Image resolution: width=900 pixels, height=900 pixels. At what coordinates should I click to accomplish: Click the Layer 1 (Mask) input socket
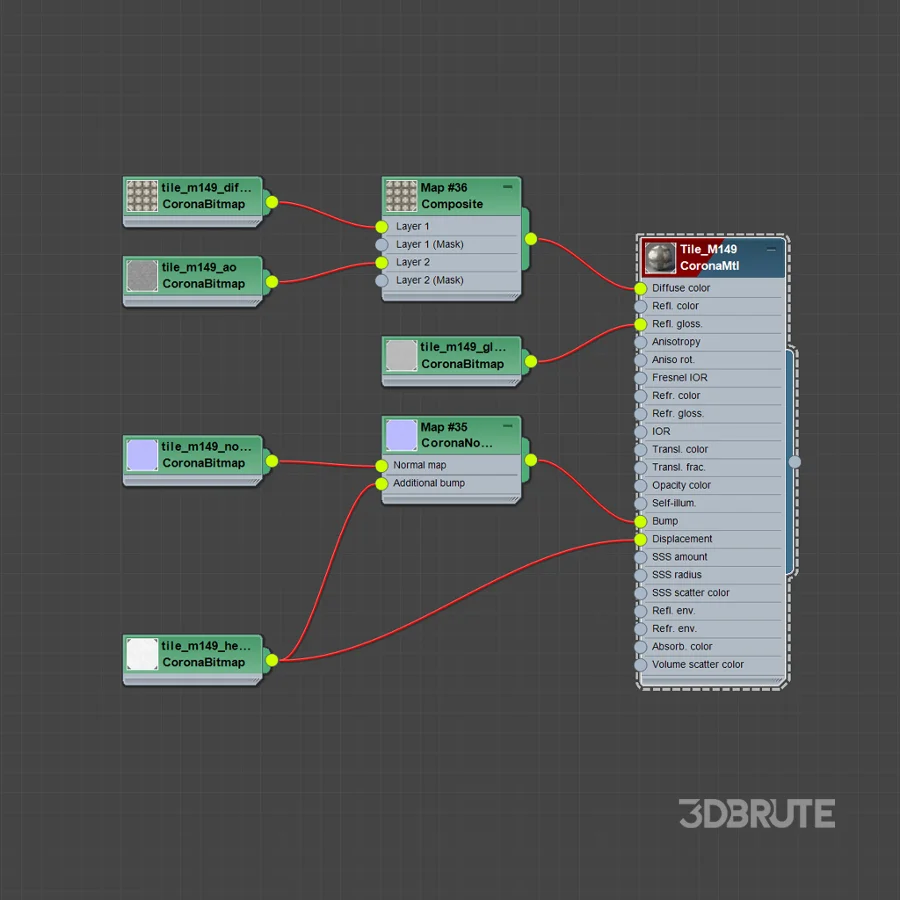pyautogui.click(x=382, y=245)
